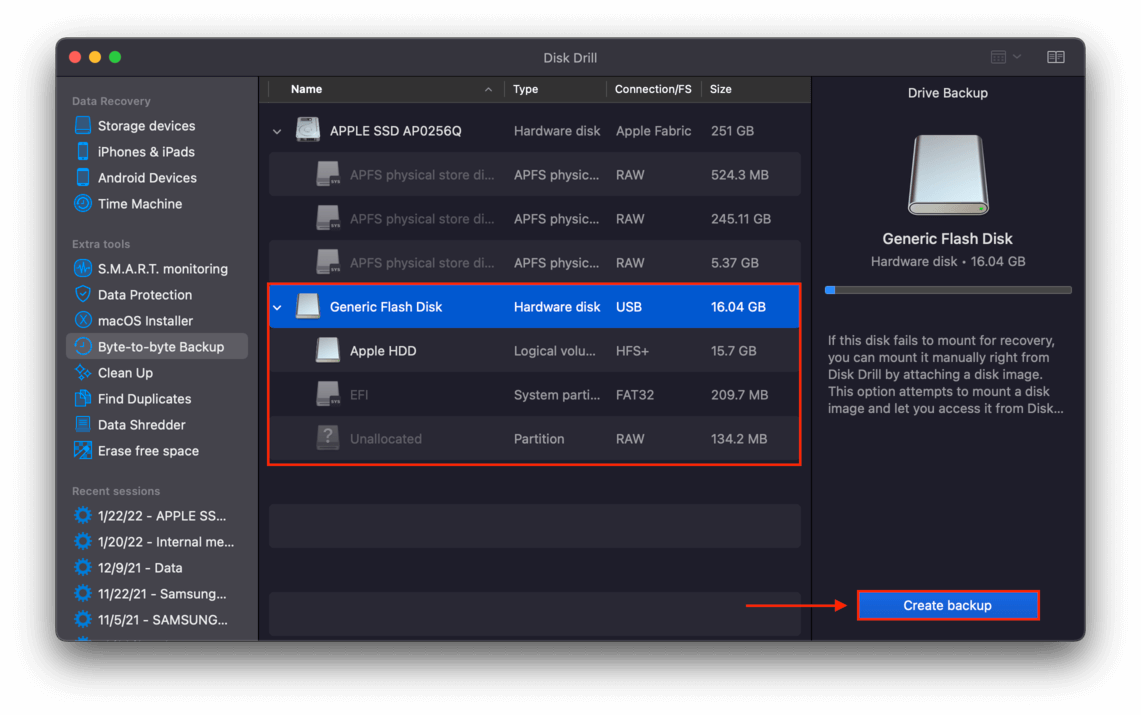Click the Byte-to-byte Backup icon

coord(83,347)
